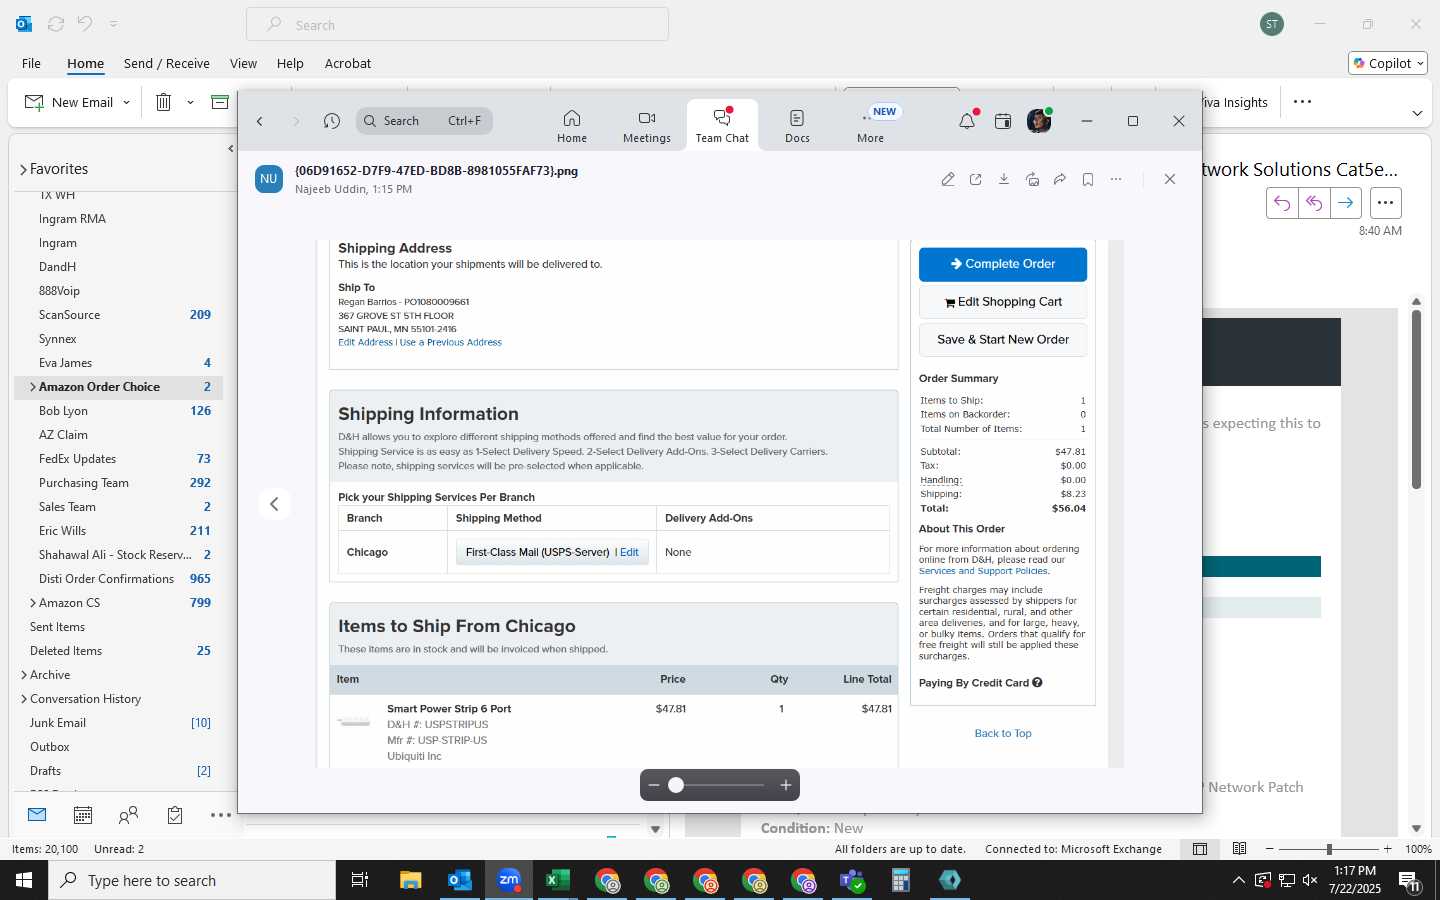This screenshot has height=900, width=1440.
Task: Click Zoom history clock icon
Action: tap(332, 121)
